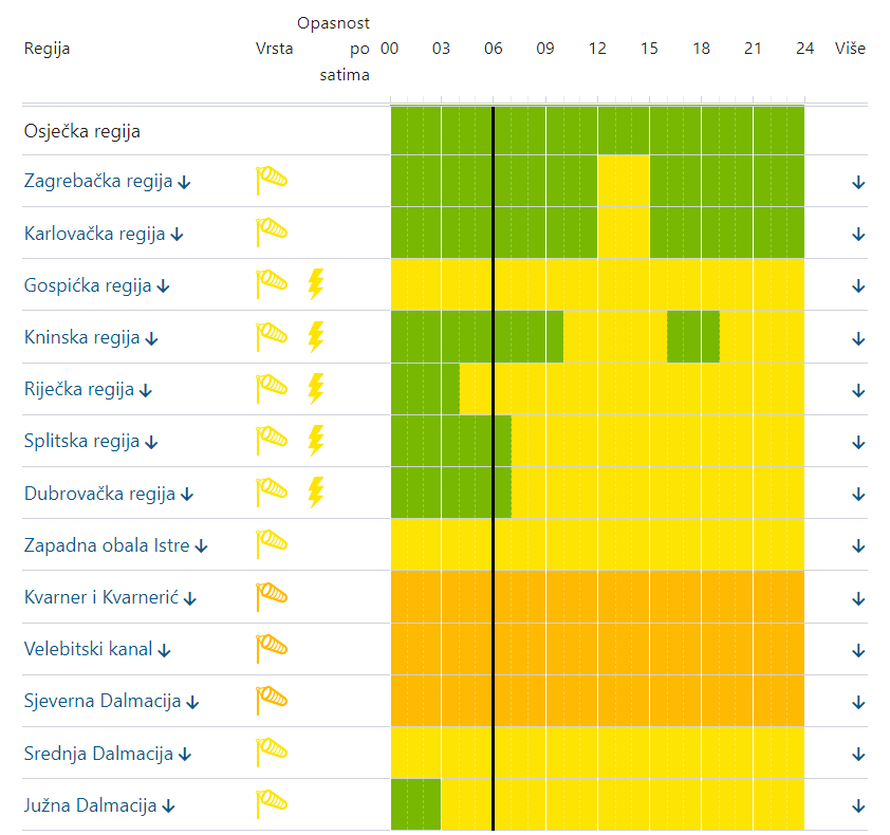Click the wind icon for Riječka regija
The height and width of the screenshot is (835, 890).
click(271, 388)
